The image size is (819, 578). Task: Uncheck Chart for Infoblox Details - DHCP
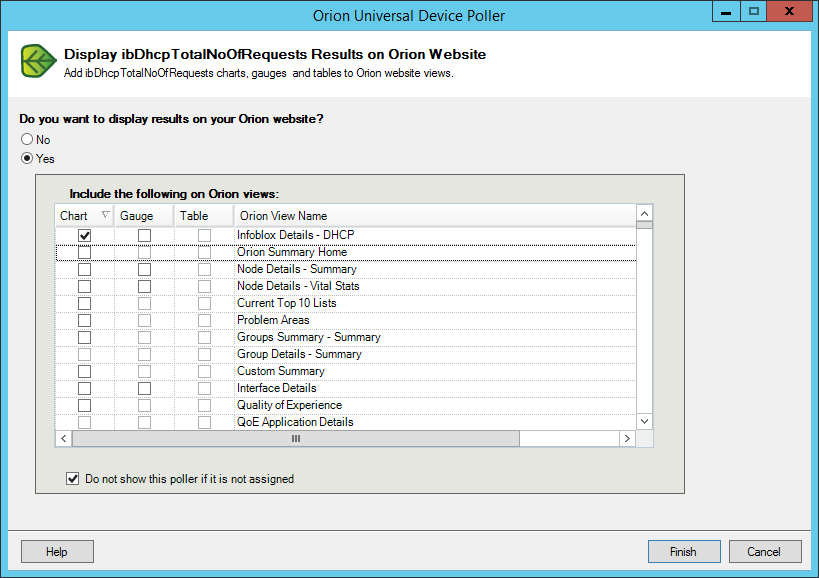pyautogui.click(x=85, y=235)
